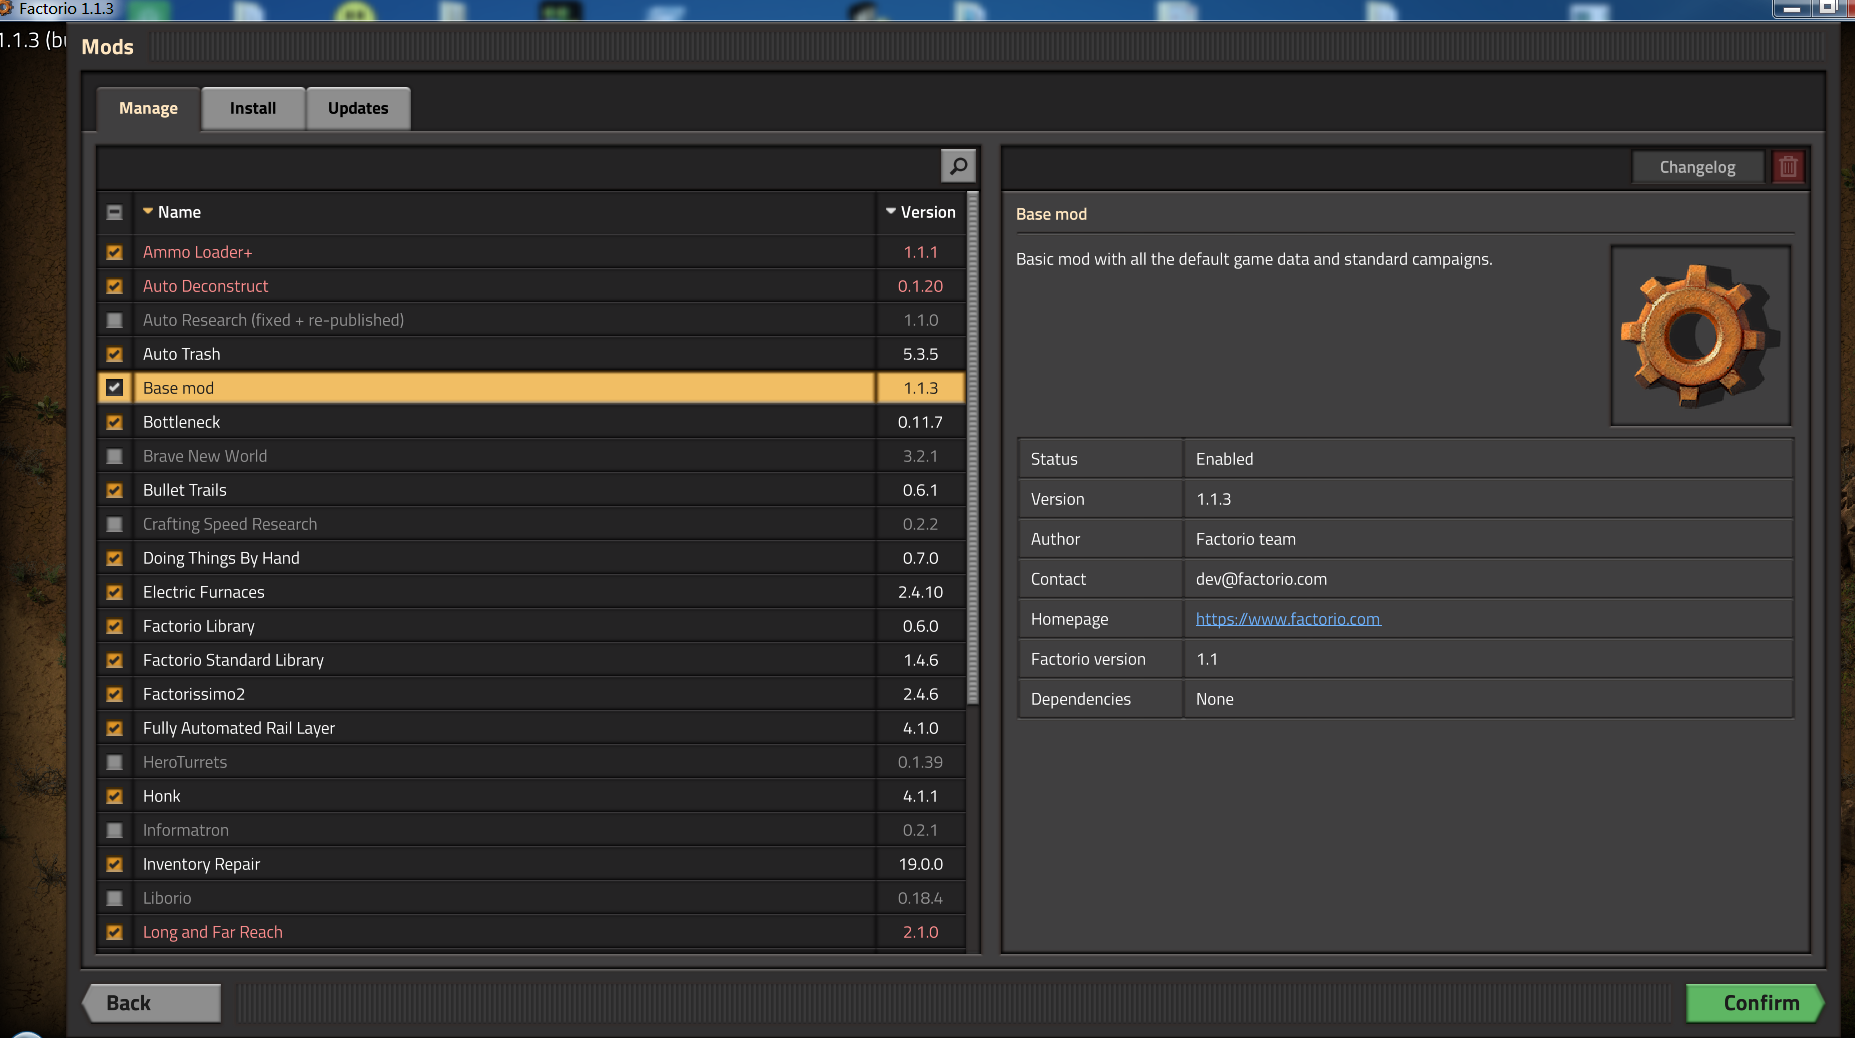This screenshot has height=1038, width=1855.
Task: Select the Liborio mod row
Action: point(504,898)
